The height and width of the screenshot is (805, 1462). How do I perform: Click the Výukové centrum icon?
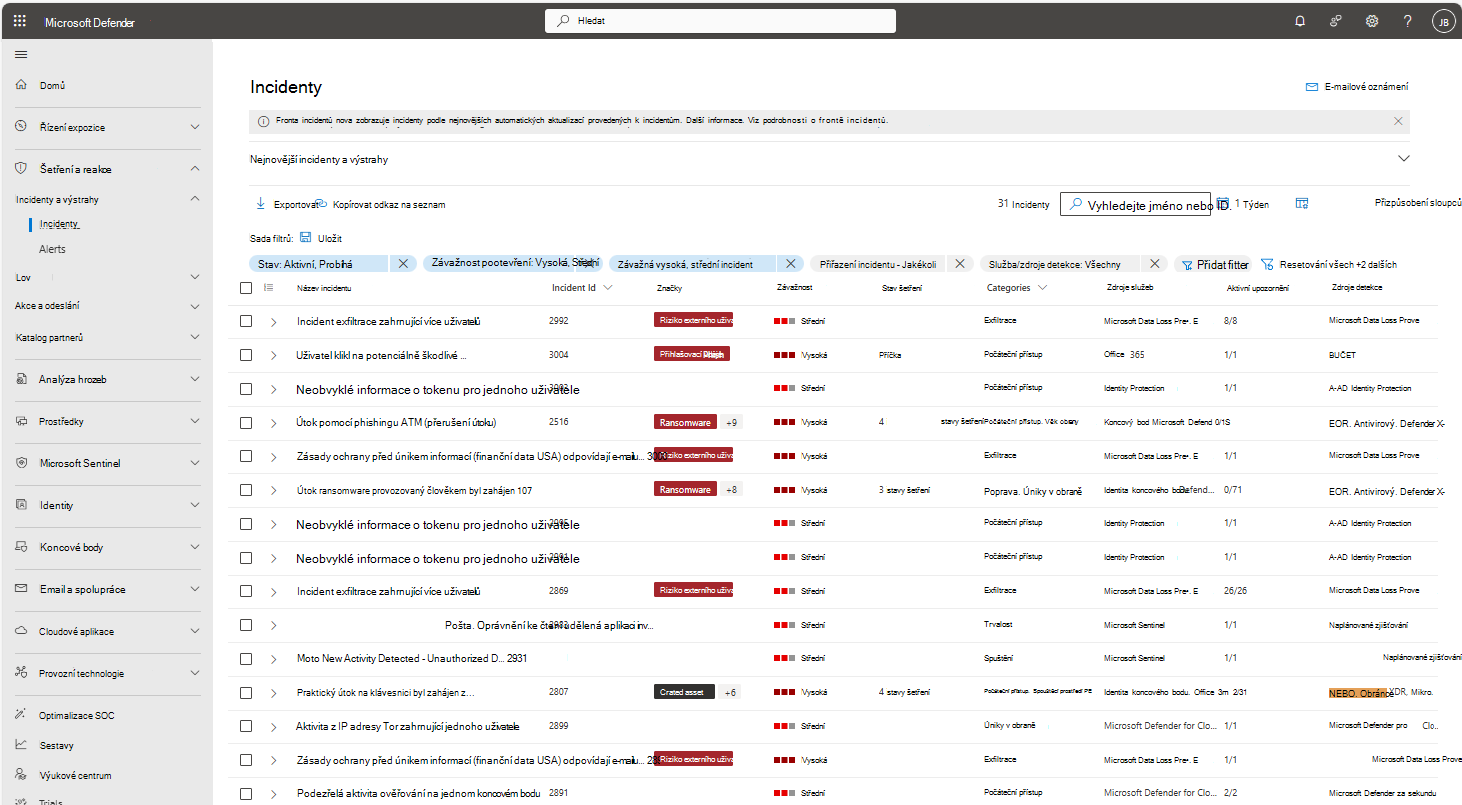pos(22,775)
